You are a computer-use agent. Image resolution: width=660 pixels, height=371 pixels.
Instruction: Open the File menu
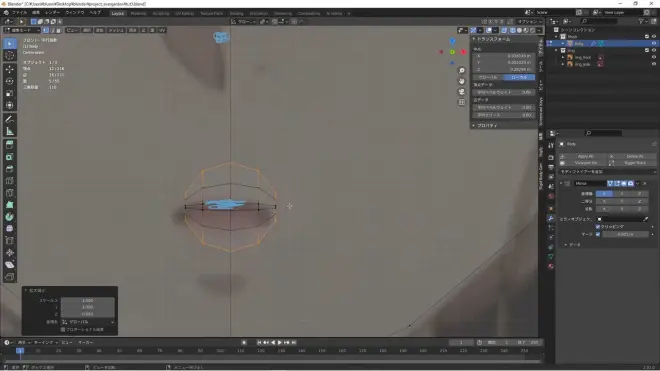point(19,13)
